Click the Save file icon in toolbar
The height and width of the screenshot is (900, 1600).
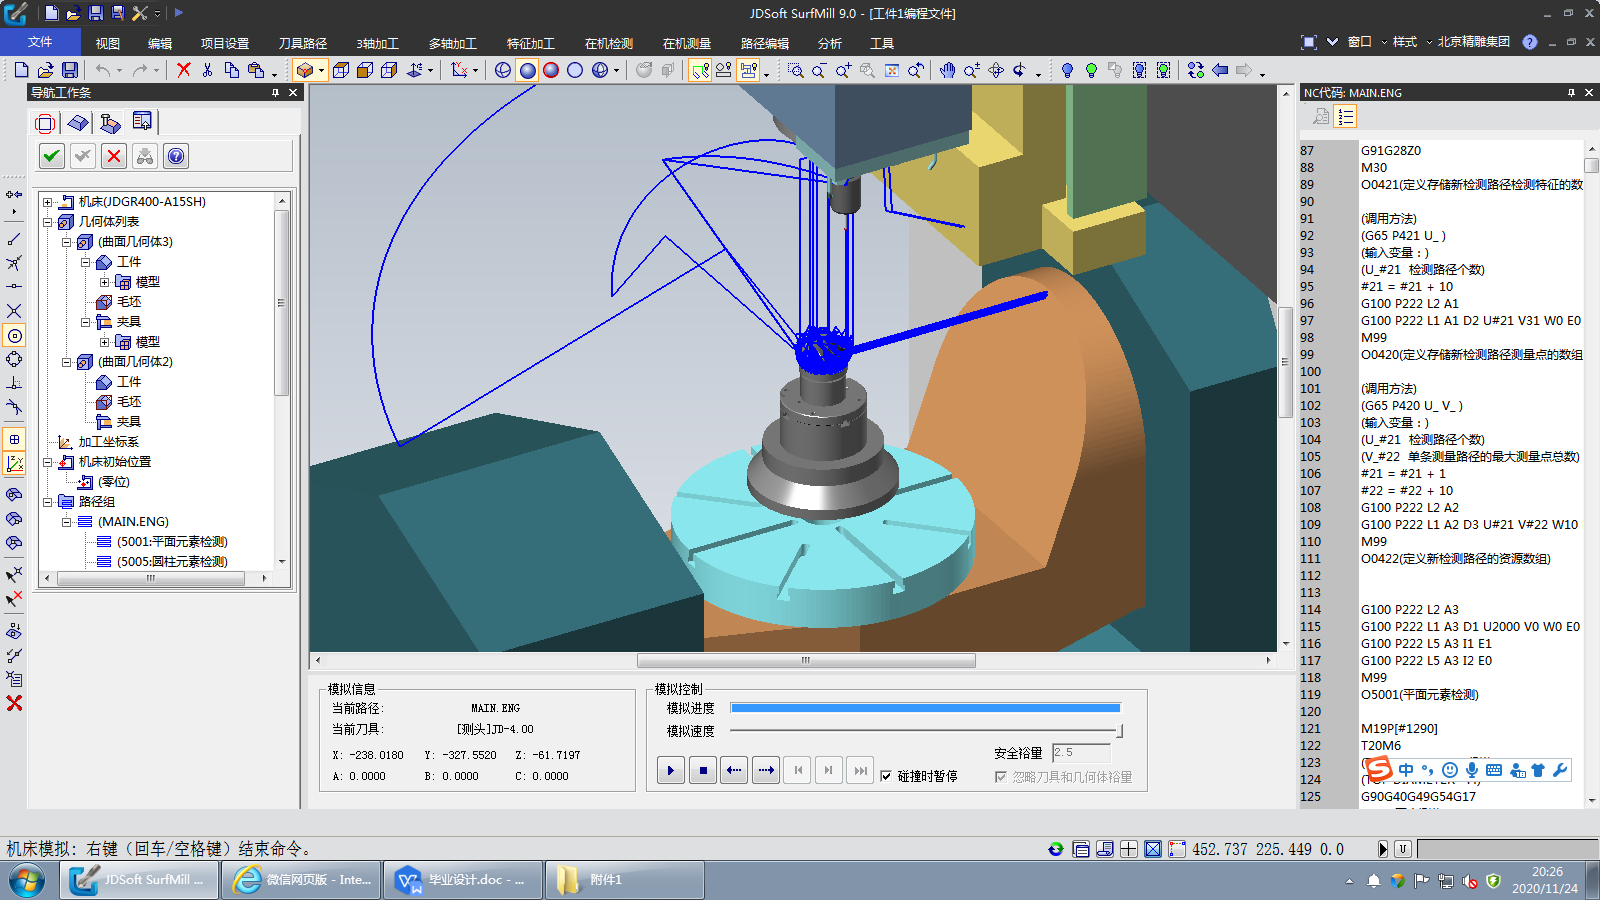point(70,70)
